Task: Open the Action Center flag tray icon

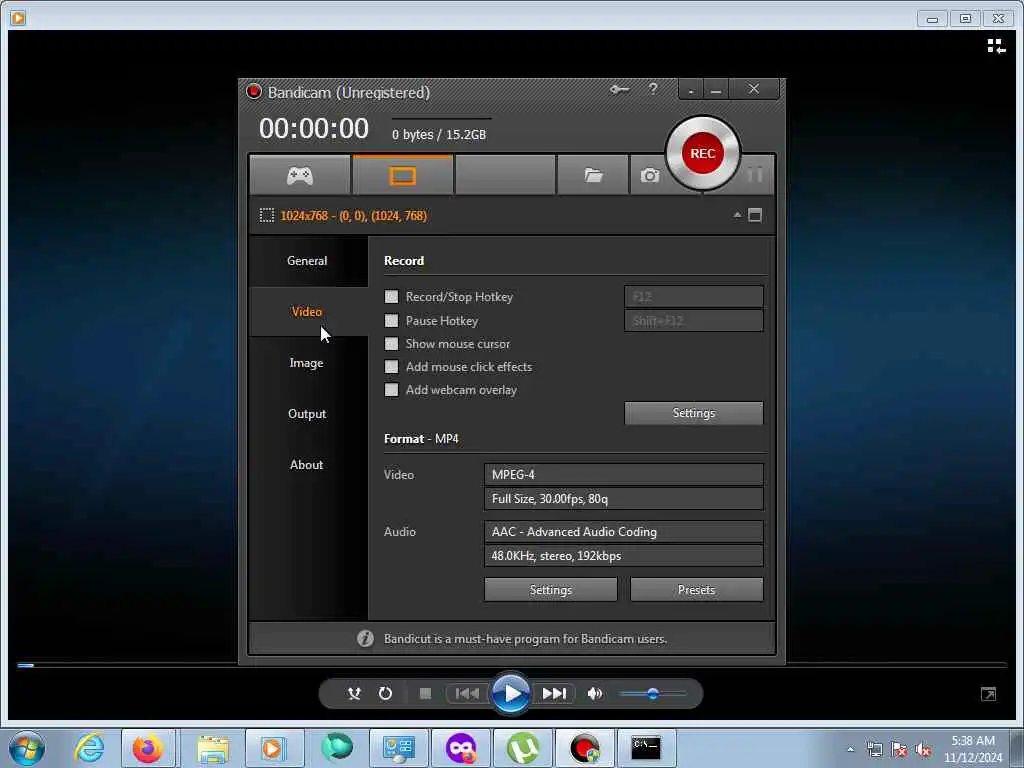Action: (x=899, y=750)
